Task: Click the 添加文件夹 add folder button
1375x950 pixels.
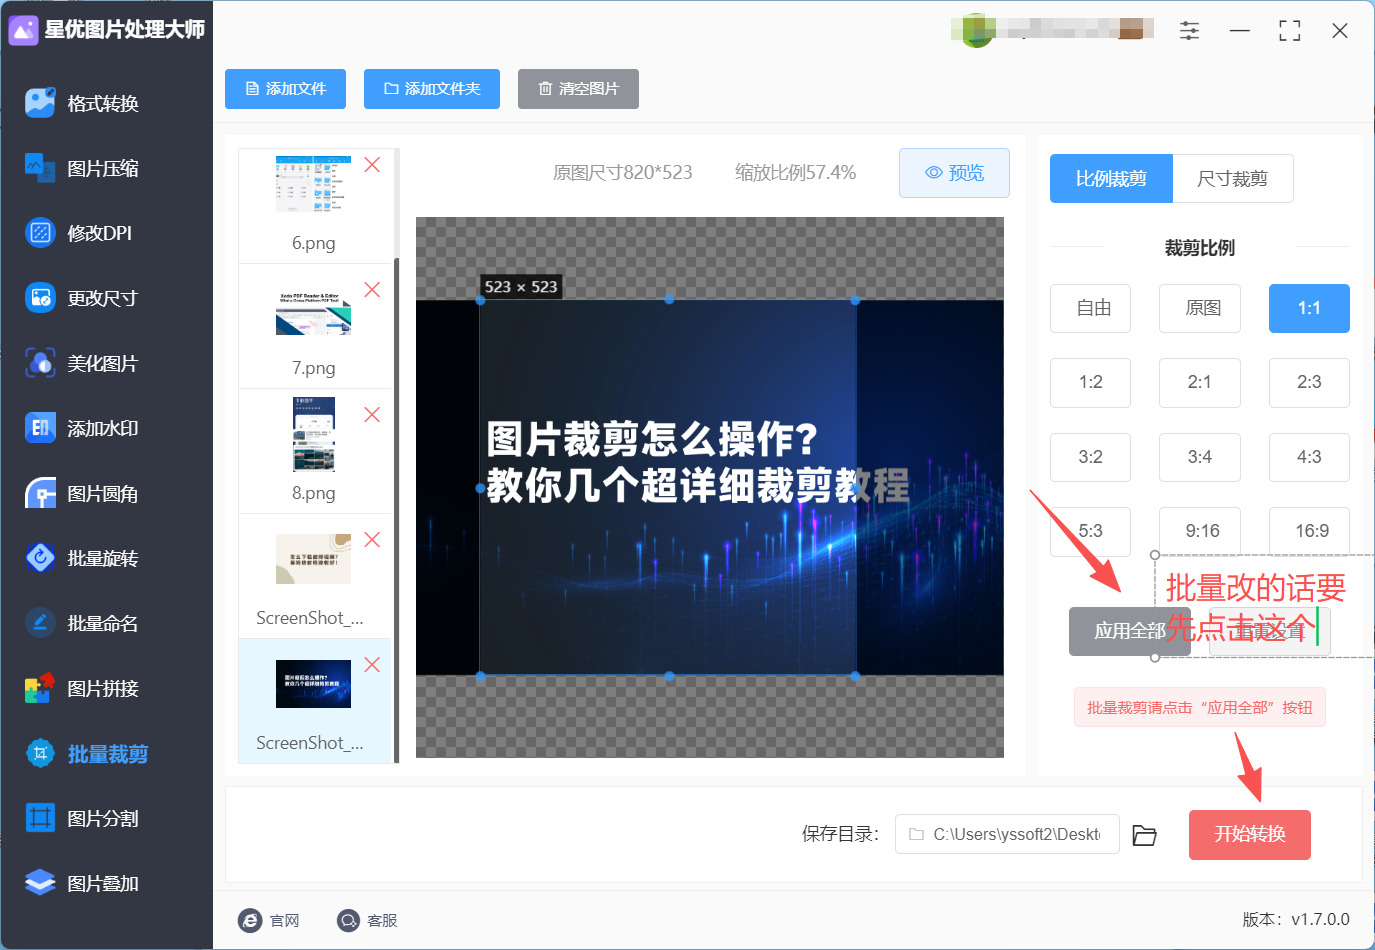Action: pyautogui.click(x=432, y=89)
